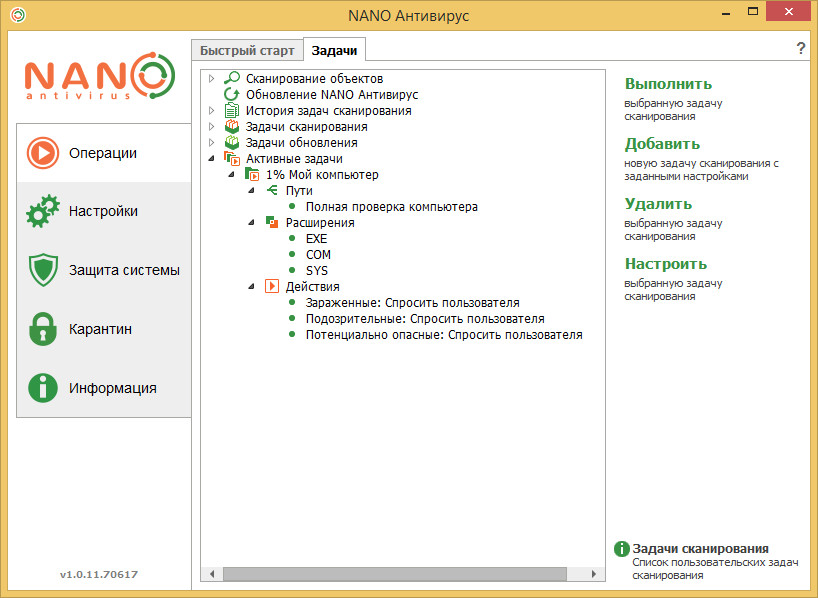Screen dimensions: 818x598
Task: Select the 1% Мой компьютер label
Action: (322, 175)
